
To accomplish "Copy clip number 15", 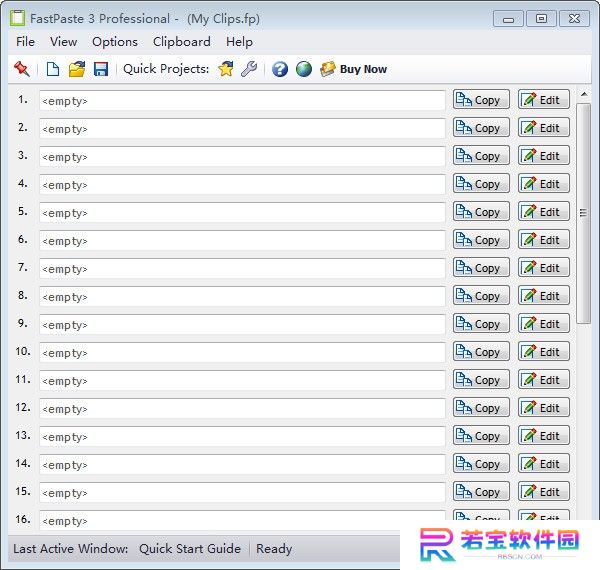I will tap(481, 491).
